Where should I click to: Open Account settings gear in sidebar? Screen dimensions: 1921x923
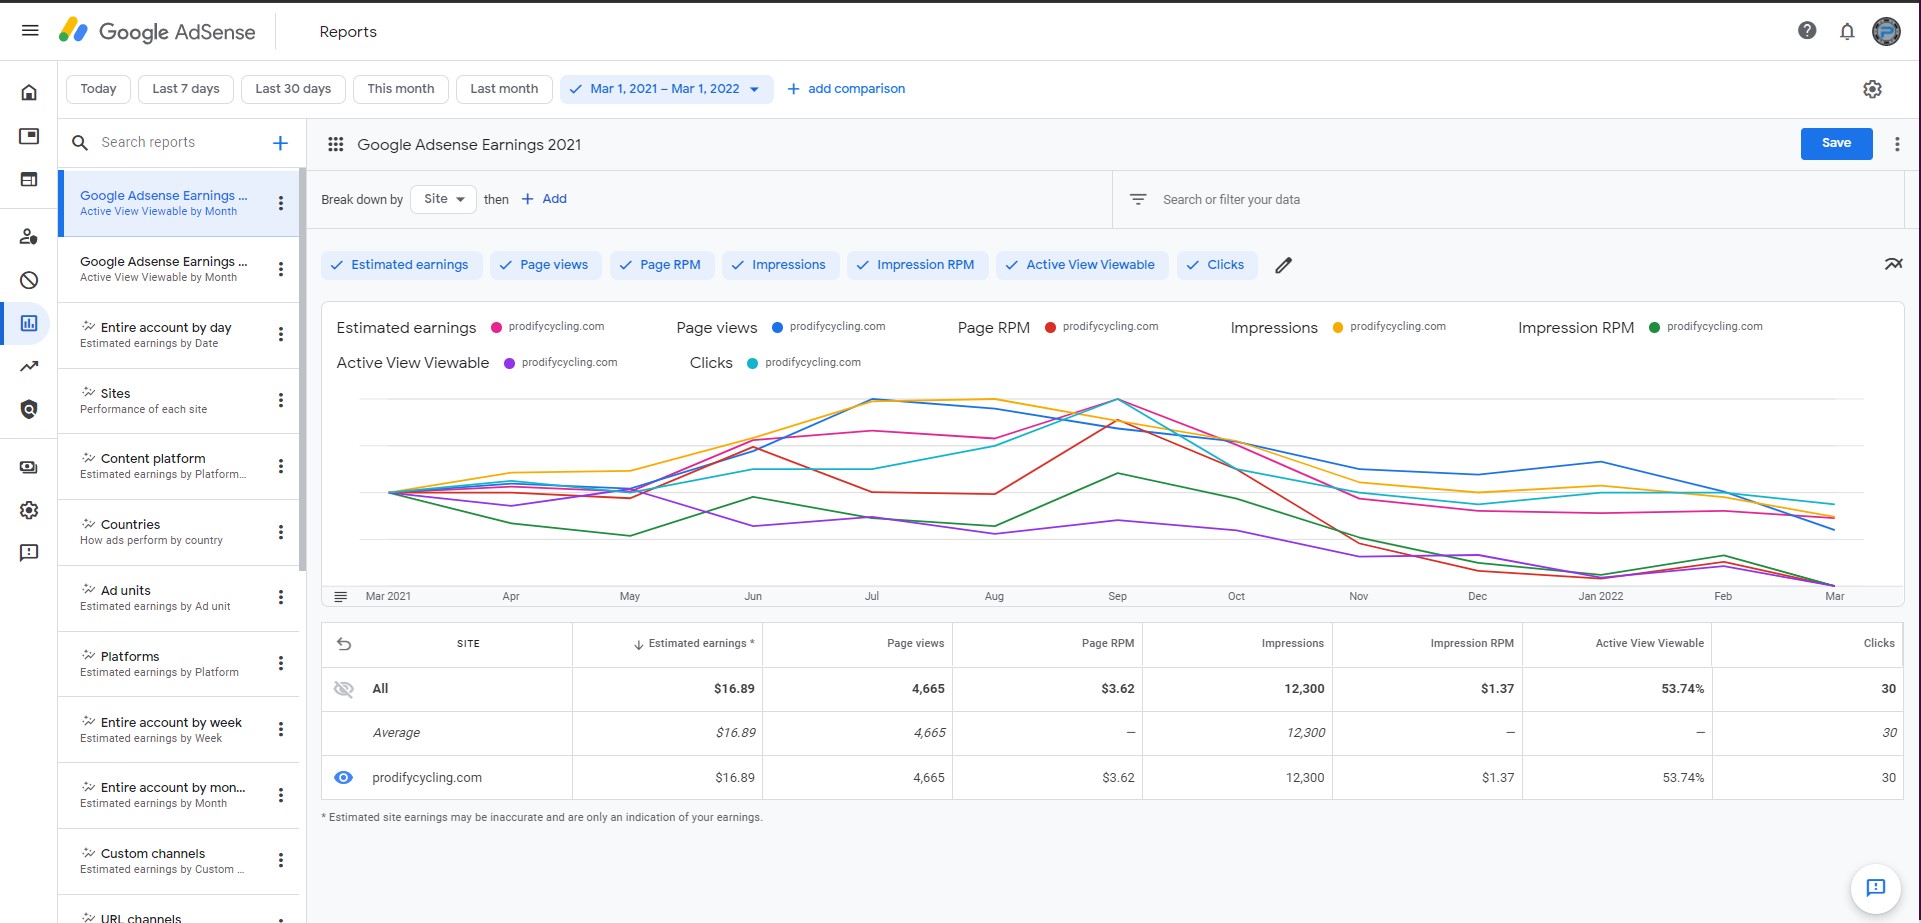tap(29, 510)
